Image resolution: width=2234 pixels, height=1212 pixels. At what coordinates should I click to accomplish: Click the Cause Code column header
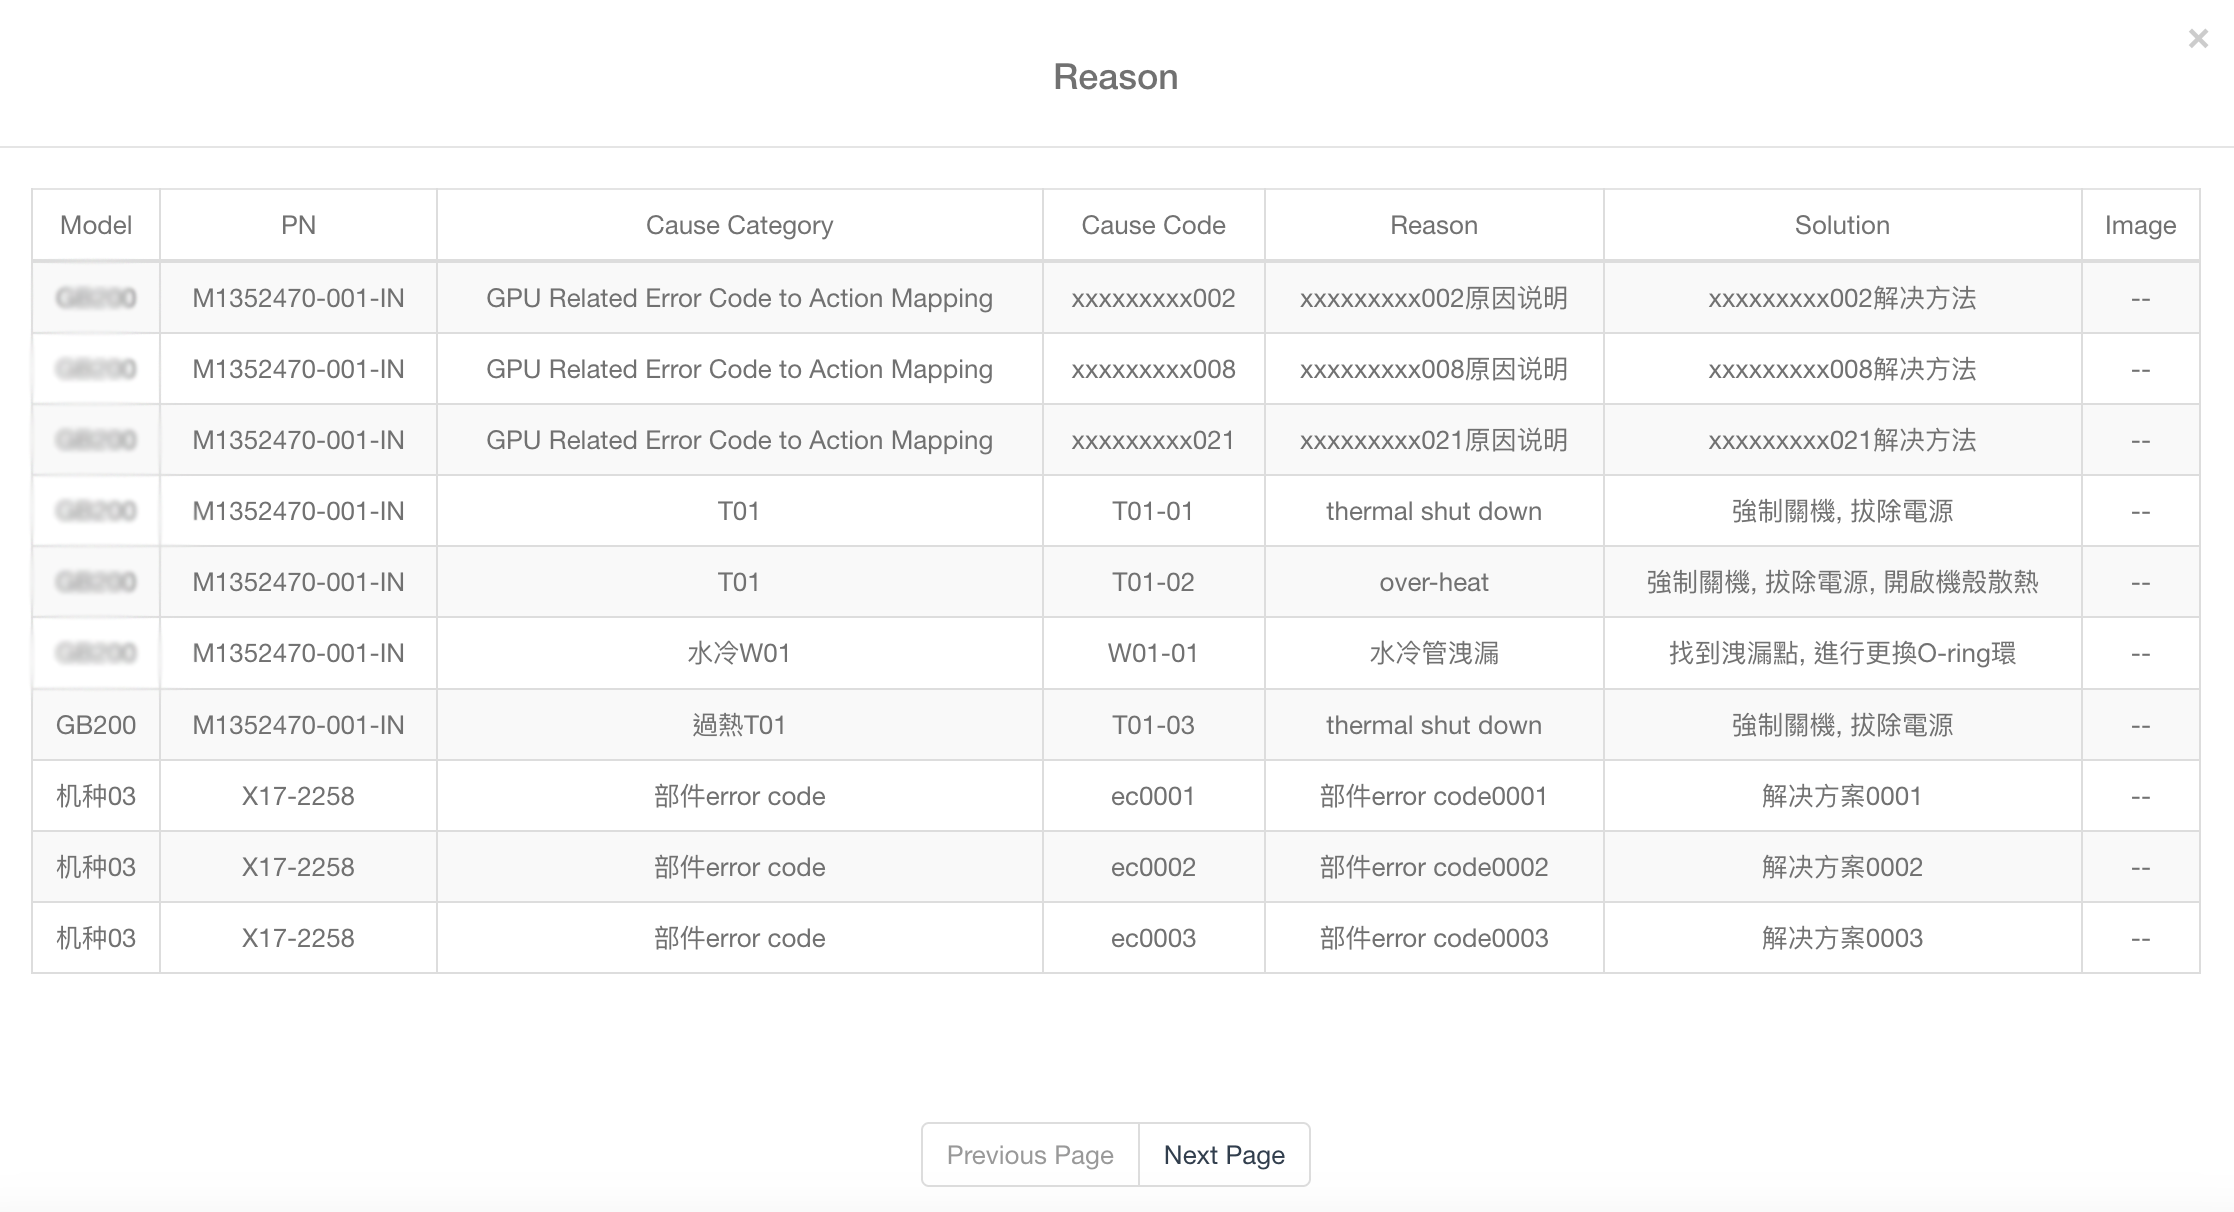pos(1153,225)
